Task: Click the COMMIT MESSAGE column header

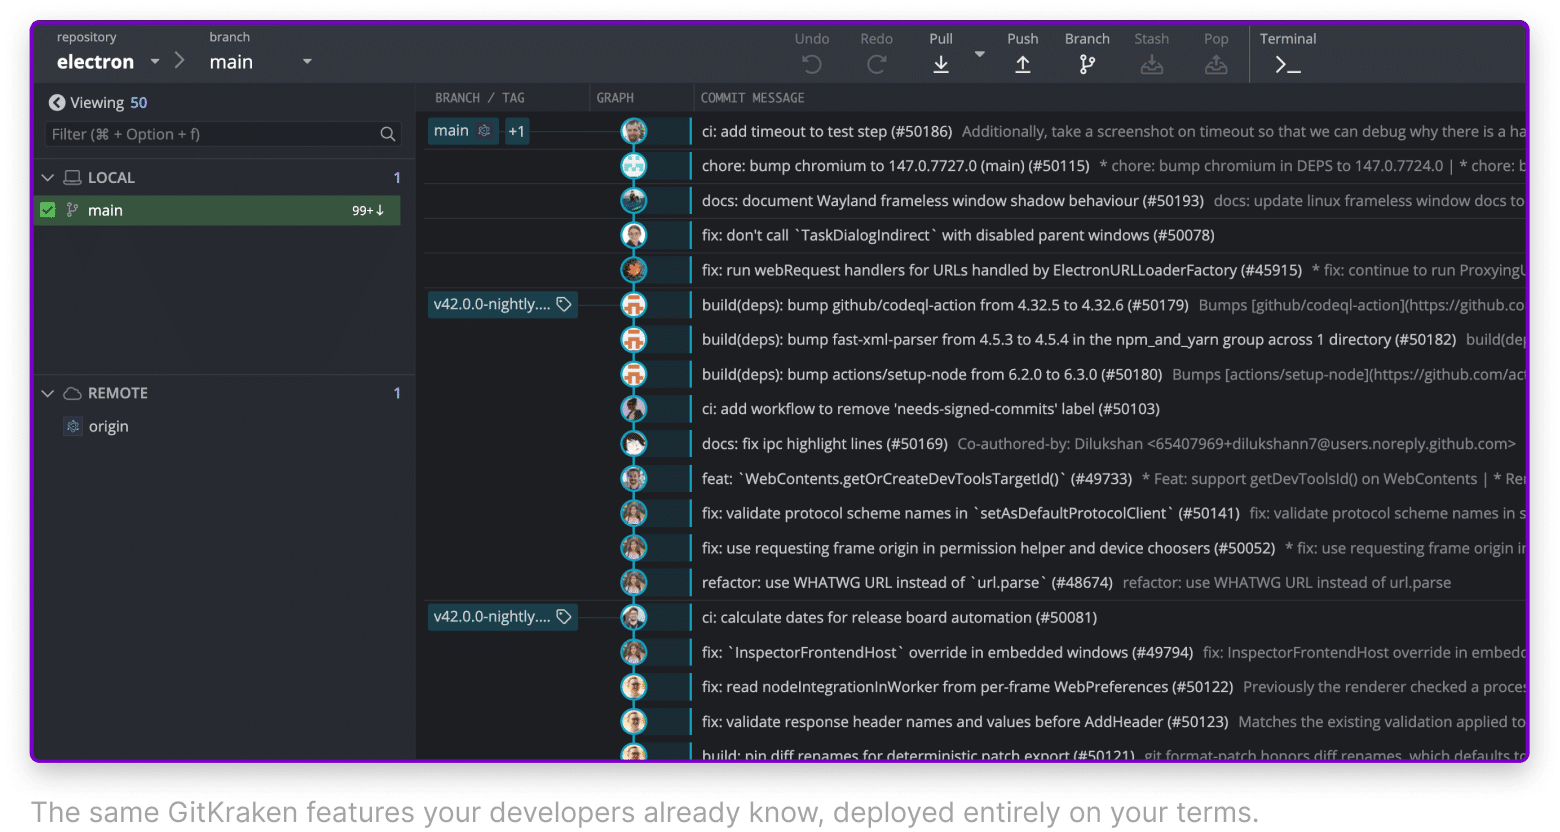Action: pos(752,98)
